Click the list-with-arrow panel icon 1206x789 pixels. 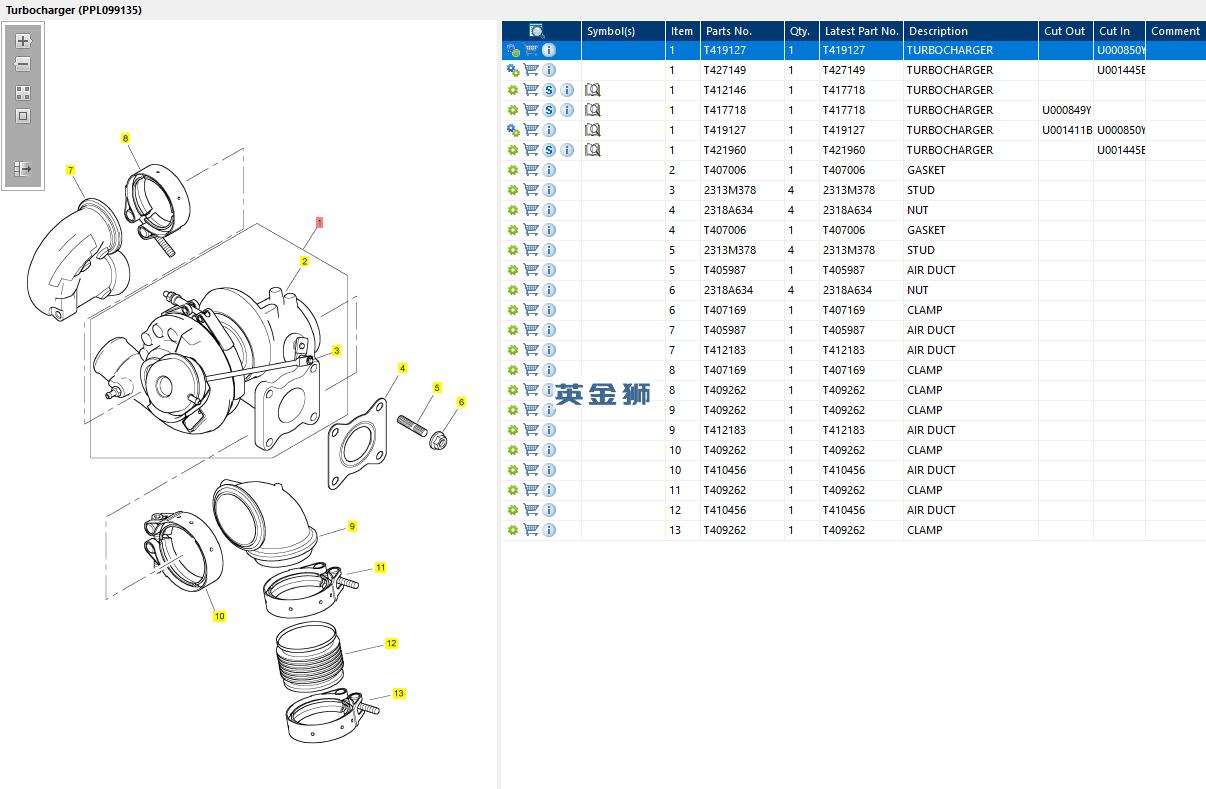(x=23, y=169)
